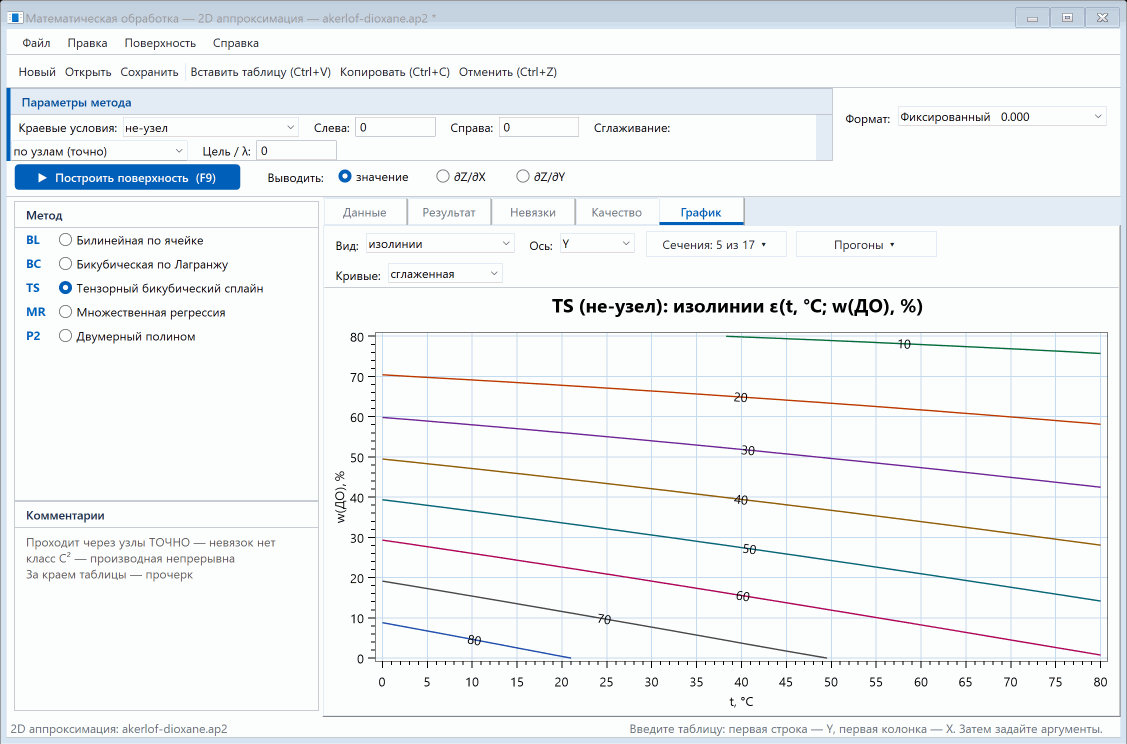The height and width of the screenshot is (744, 1127).
Task: Switch to the Качество tab
Action: [617, 212]
